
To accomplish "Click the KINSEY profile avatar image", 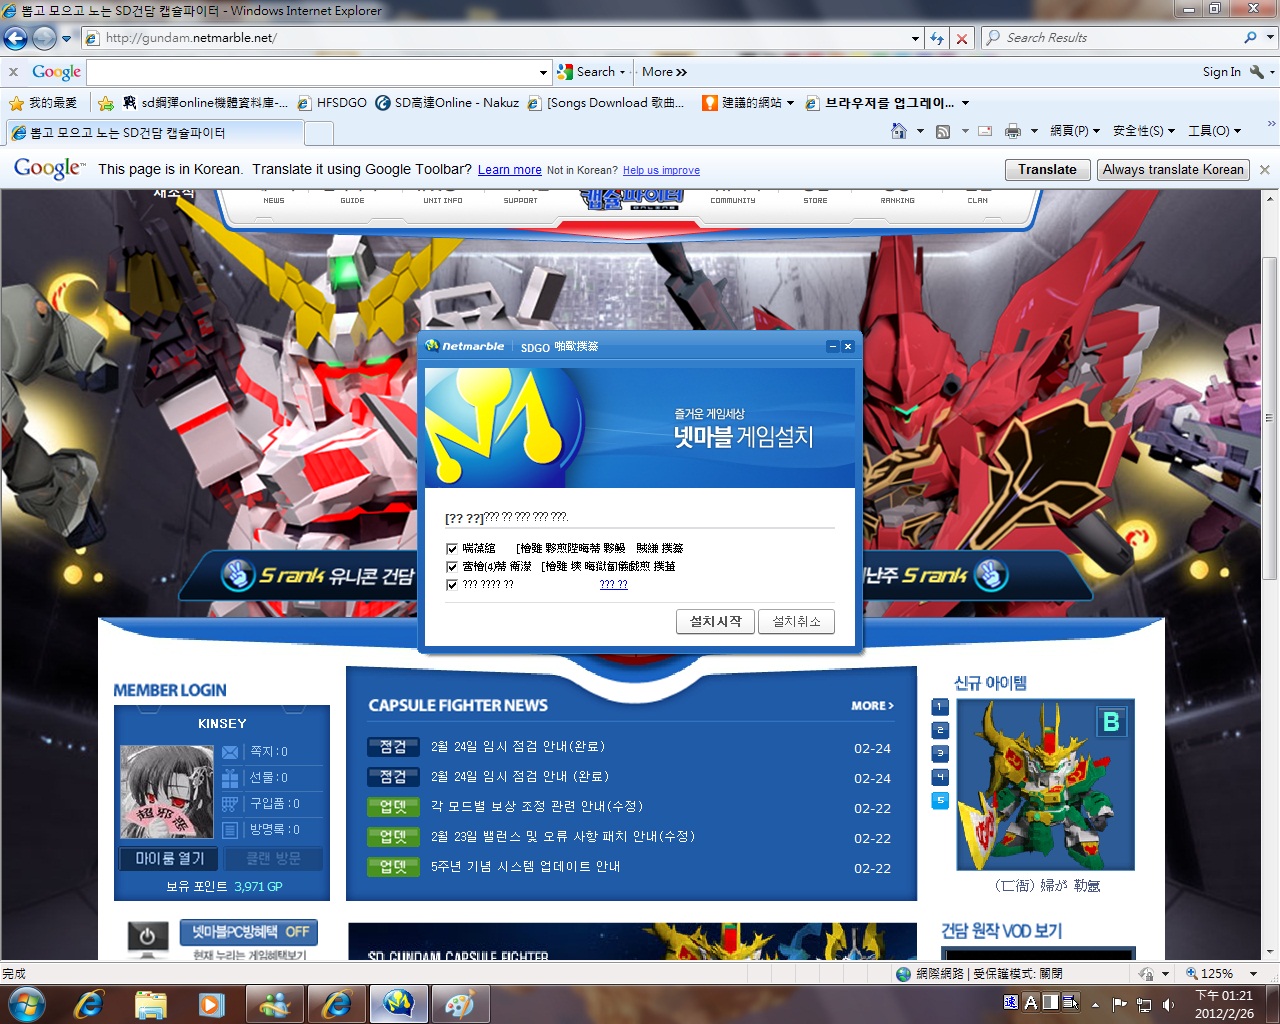I will click(167, 791).
